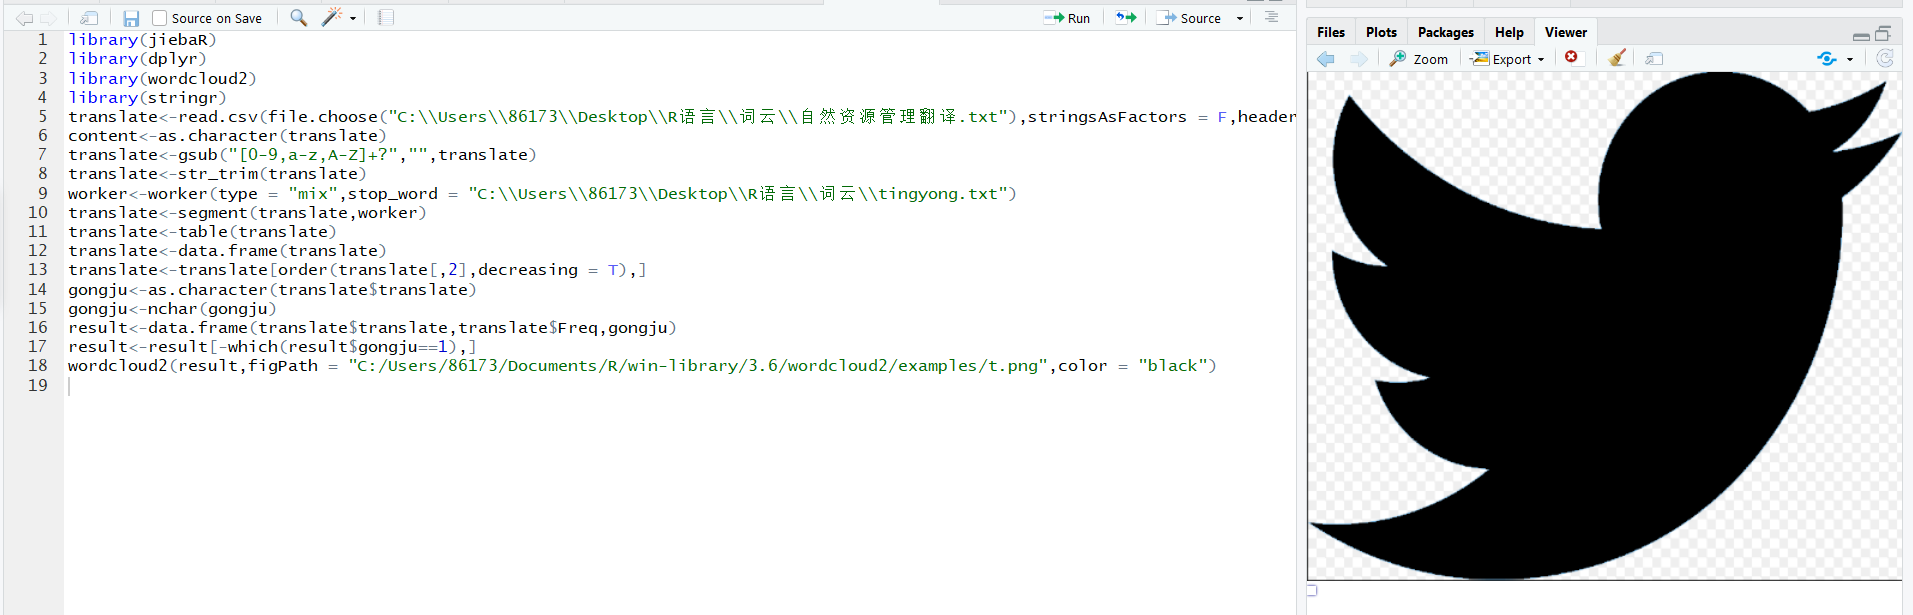Switch to the Files tab
The image size is (1913, 615).
(x=1331, y=32)
